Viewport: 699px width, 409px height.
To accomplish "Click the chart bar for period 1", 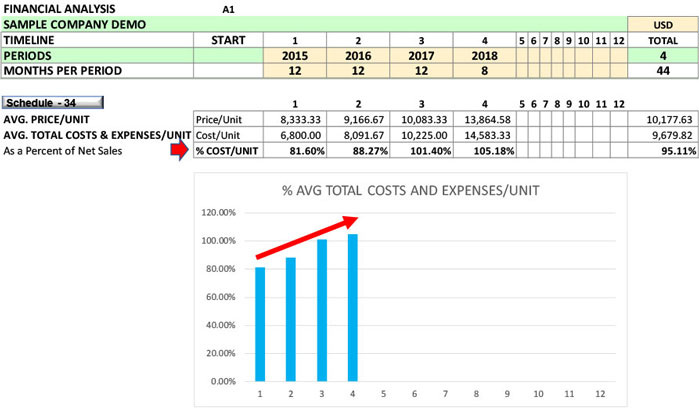I will coord(260,324).
